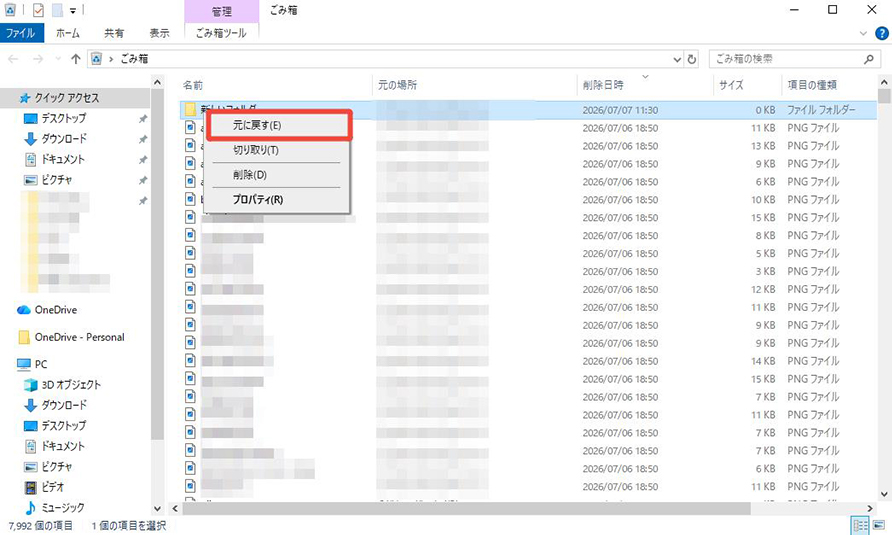892x535 pixels.
Task: Click the Recycle Bin icon in title bar
Action: (x=10, y=10)
